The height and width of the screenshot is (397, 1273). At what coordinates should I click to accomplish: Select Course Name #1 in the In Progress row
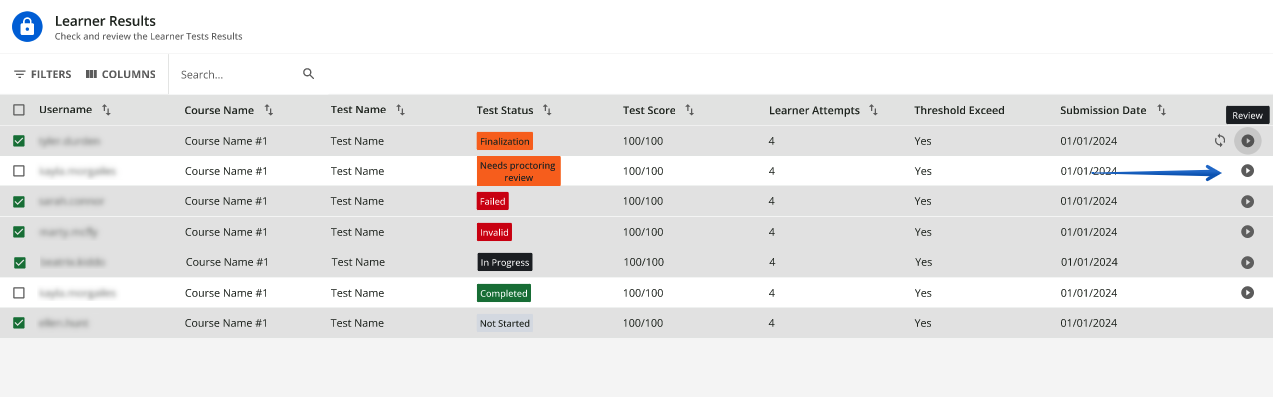[x=227, y=262]
